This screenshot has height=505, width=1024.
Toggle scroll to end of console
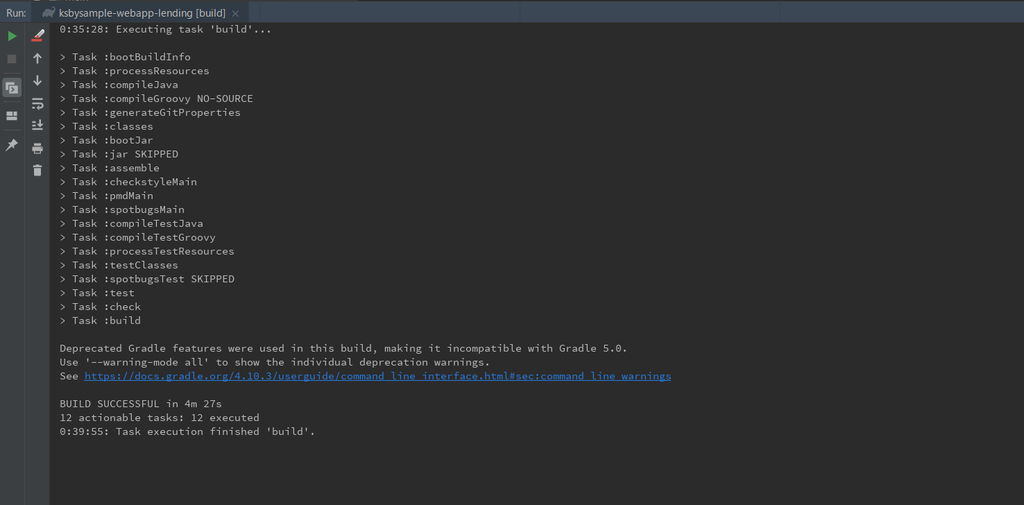click(x=37, y=125)
